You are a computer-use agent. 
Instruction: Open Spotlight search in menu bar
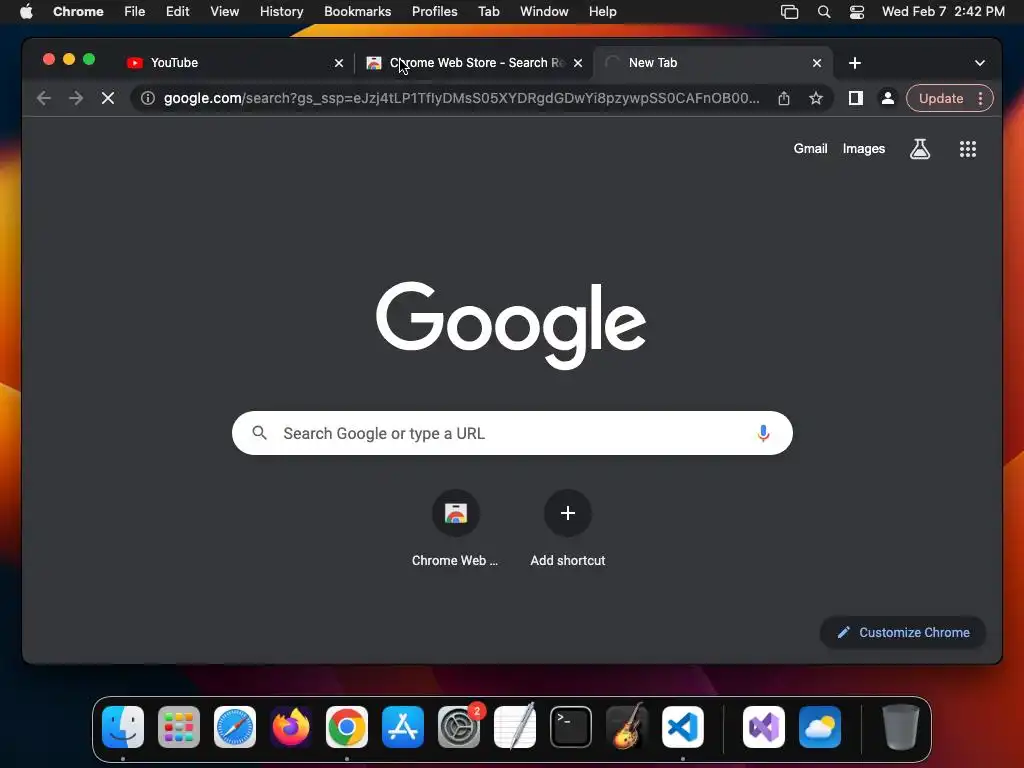pos(824,11)
